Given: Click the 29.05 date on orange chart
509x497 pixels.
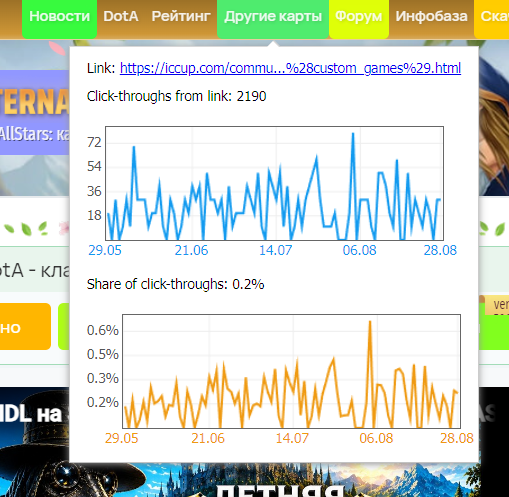Looking at the screenshot, I should (122, 438).
